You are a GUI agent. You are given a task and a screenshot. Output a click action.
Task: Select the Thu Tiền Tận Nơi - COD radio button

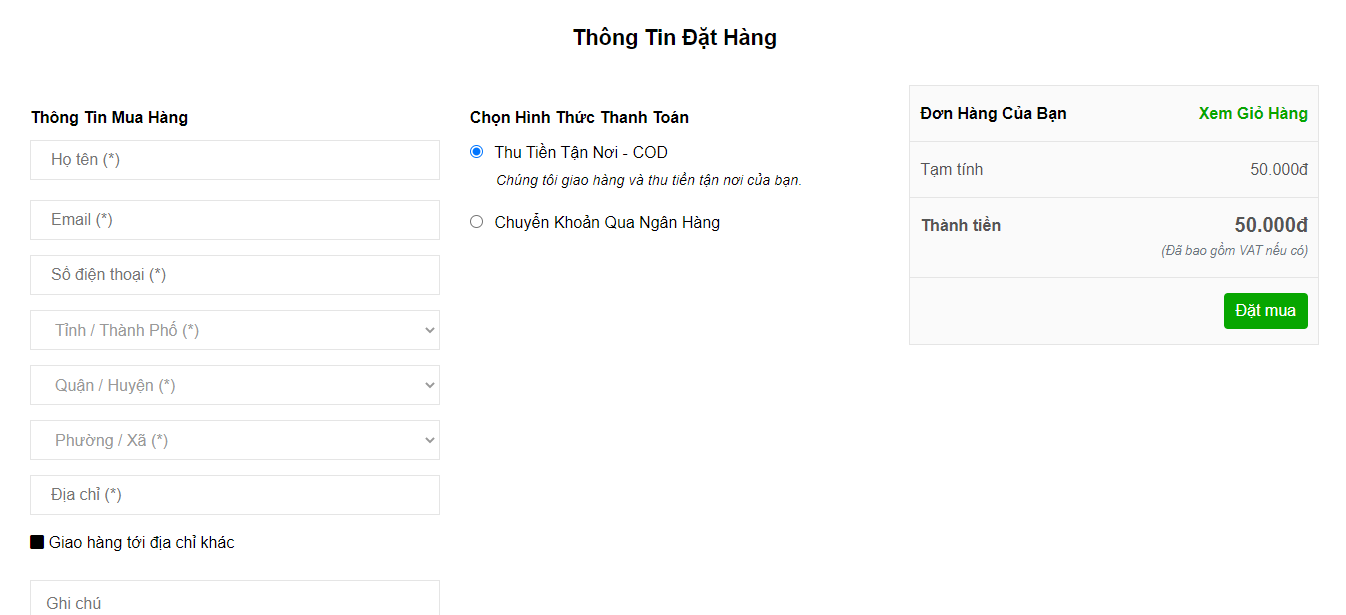(x=476, y=152)
